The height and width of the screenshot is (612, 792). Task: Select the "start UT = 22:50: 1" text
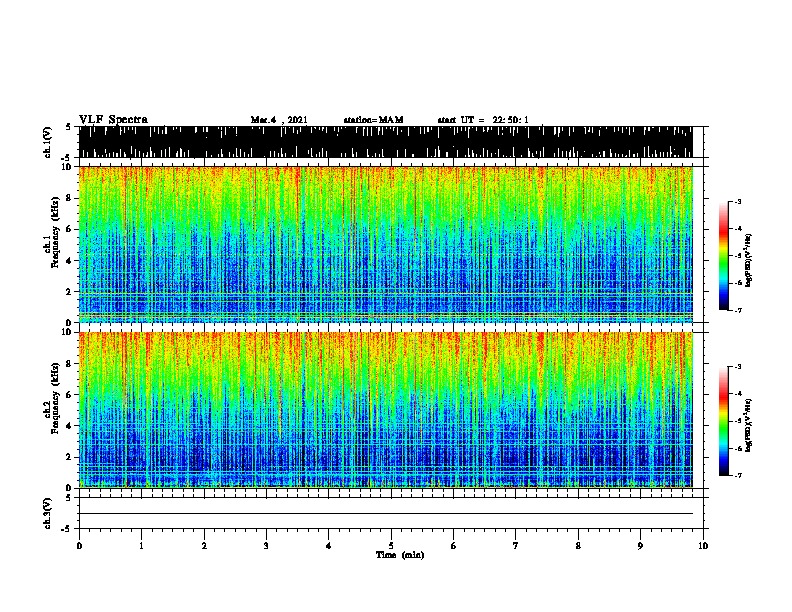[483, 120]
